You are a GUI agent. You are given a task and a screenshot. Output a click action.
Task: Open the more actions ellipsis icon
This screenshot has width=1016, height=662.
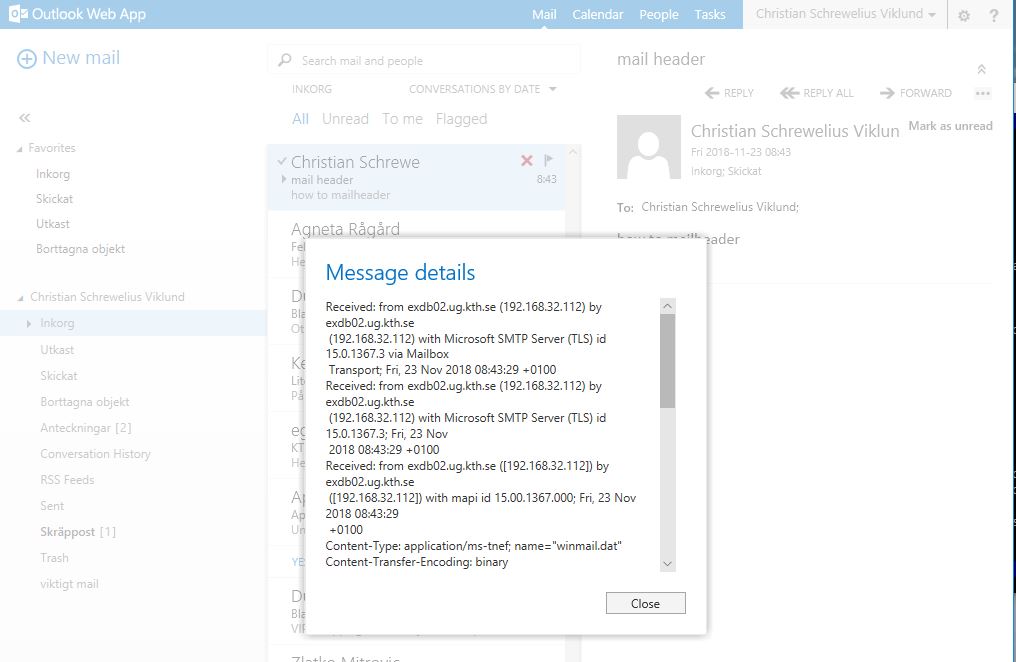click(x=982, y=92)
